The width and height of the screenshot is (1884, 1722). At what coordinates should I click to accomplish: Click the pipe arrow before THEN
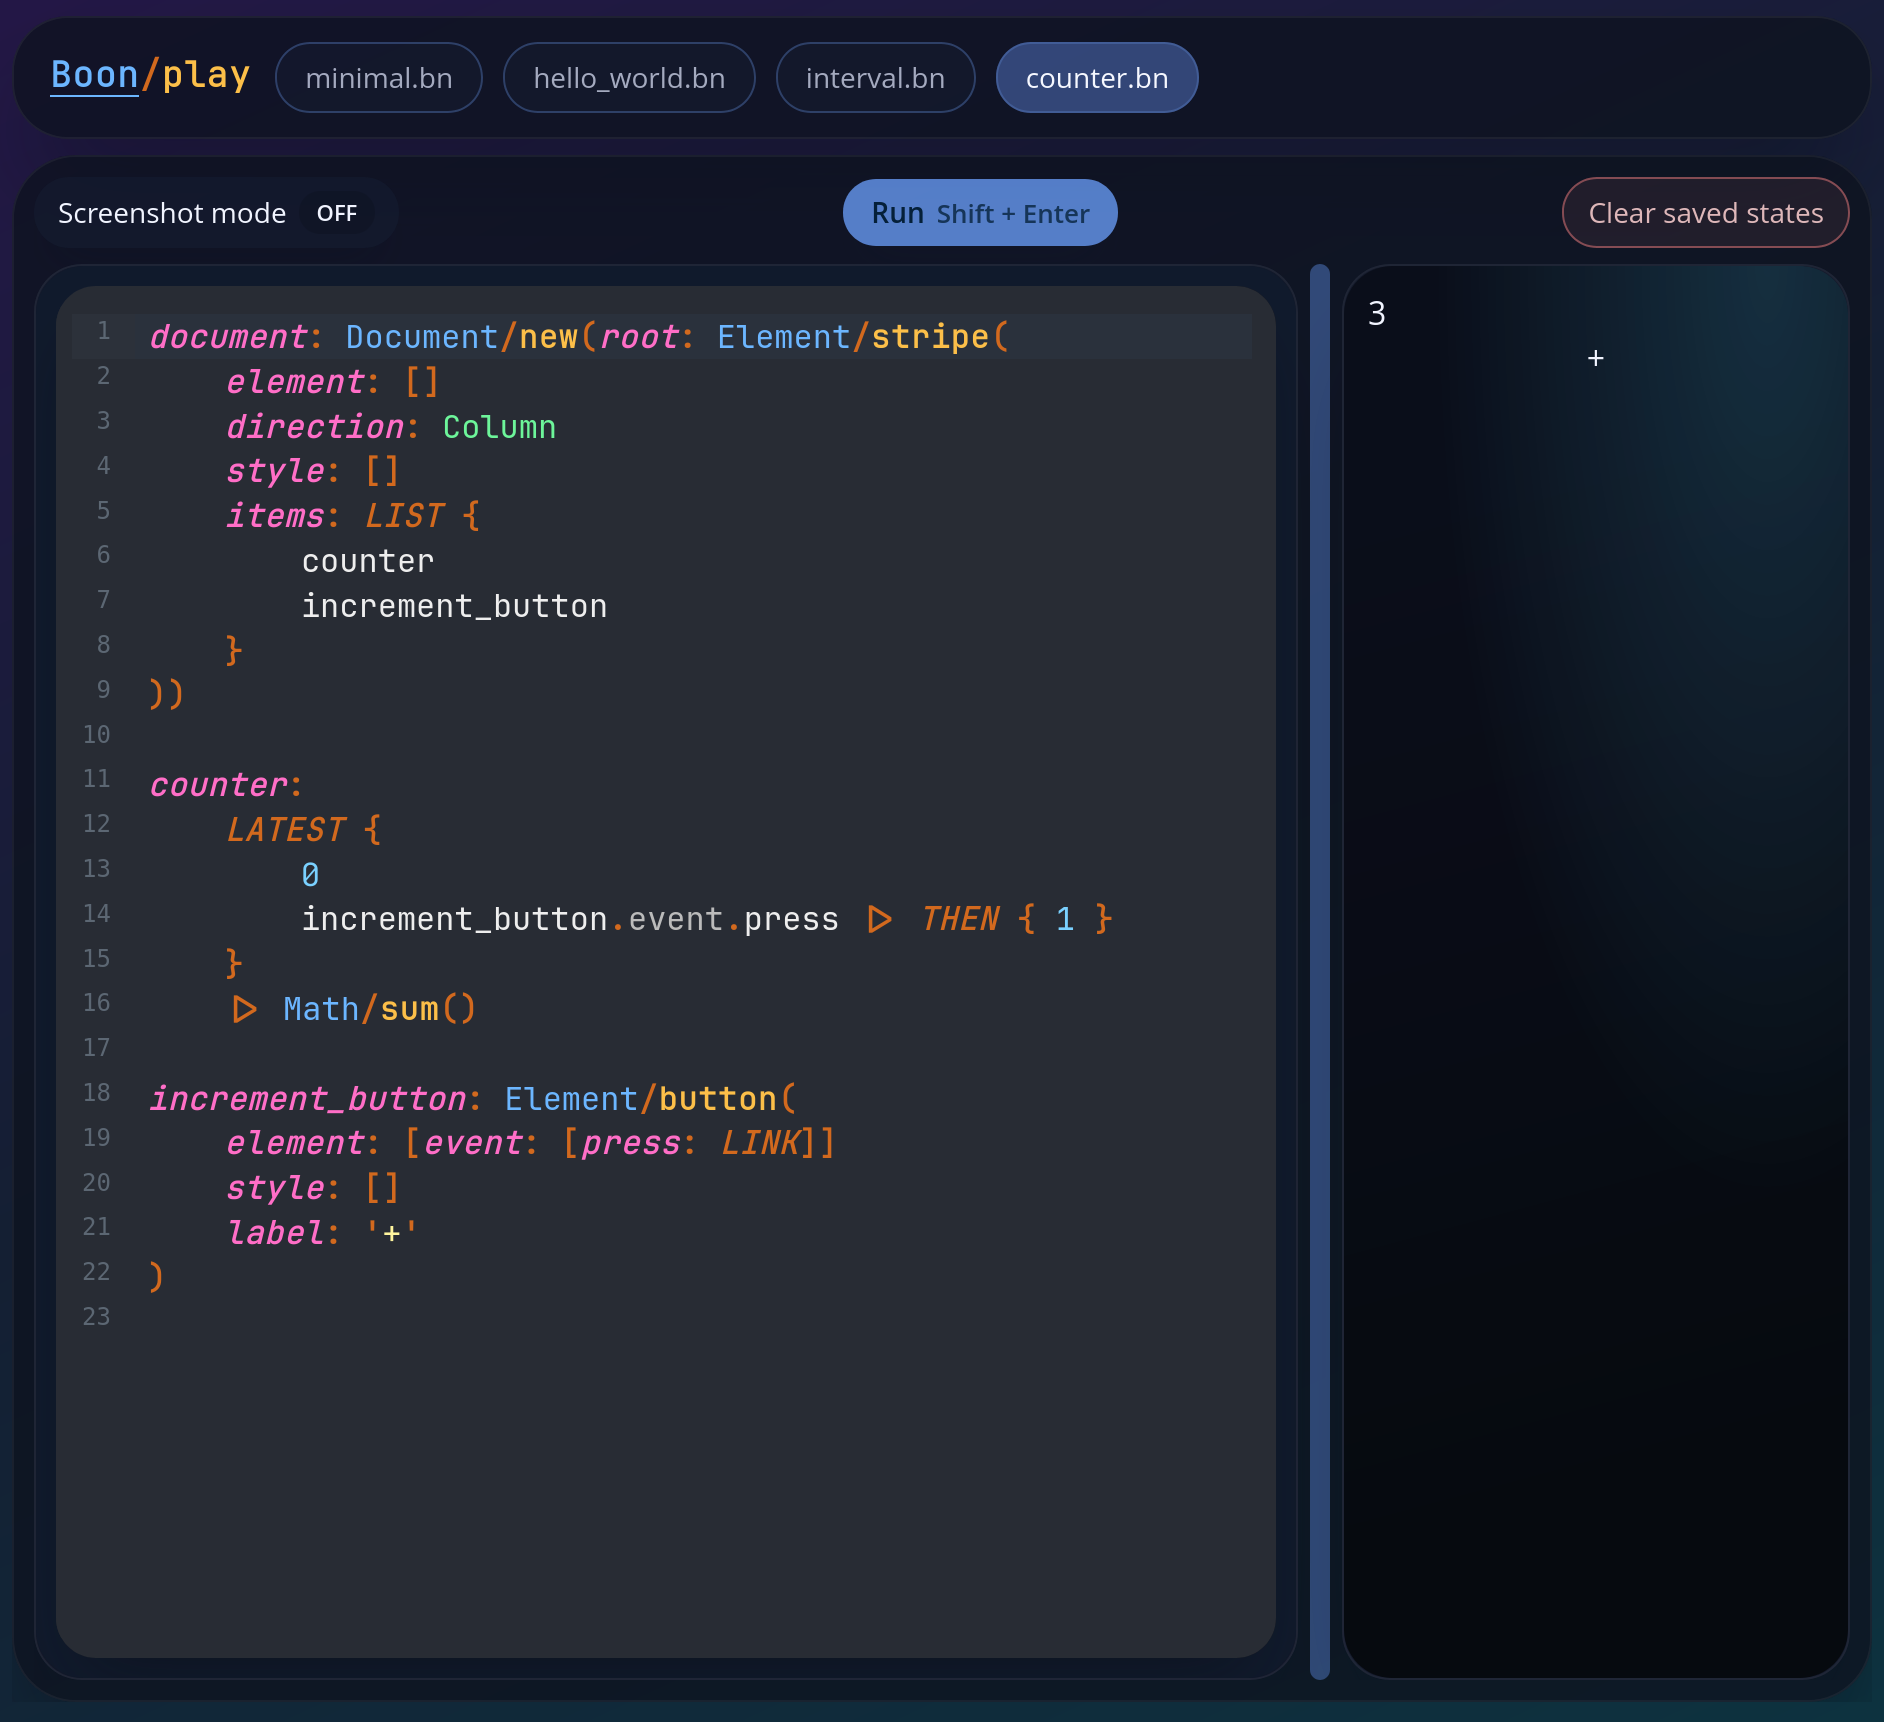coord(879,919)
